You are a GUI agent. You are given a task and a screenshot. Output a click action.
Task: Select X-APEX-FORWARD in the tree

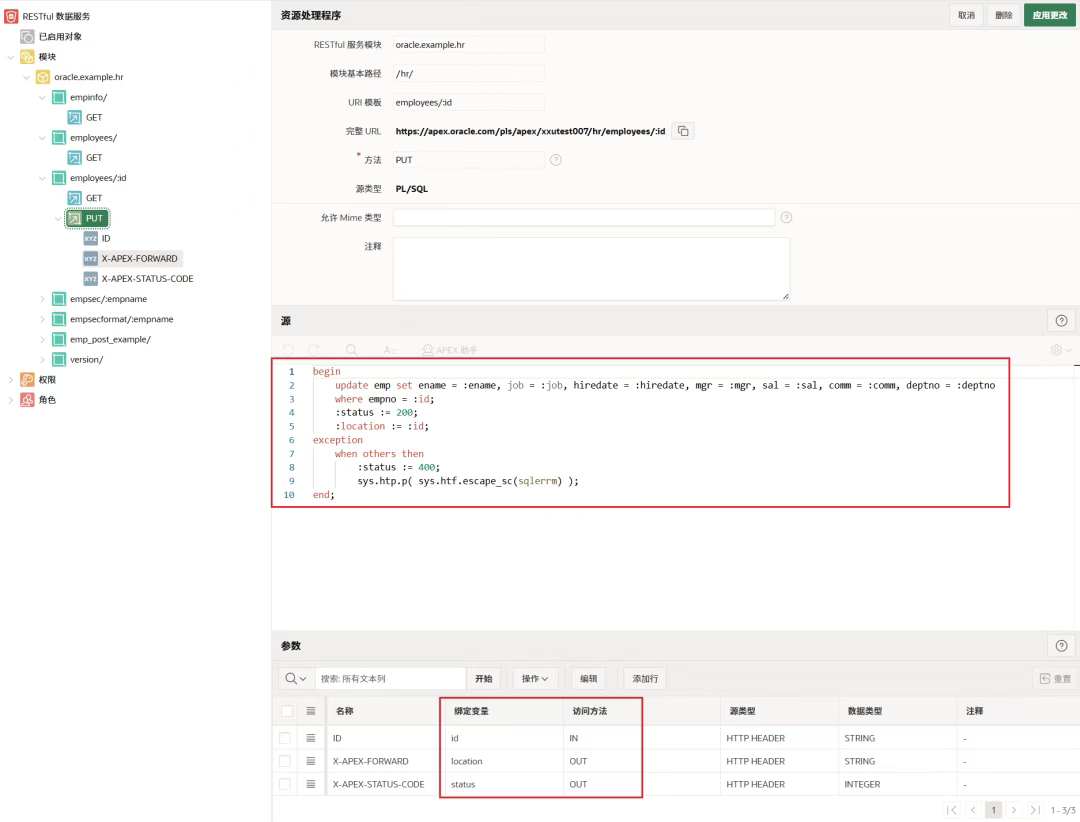[140, 258]
